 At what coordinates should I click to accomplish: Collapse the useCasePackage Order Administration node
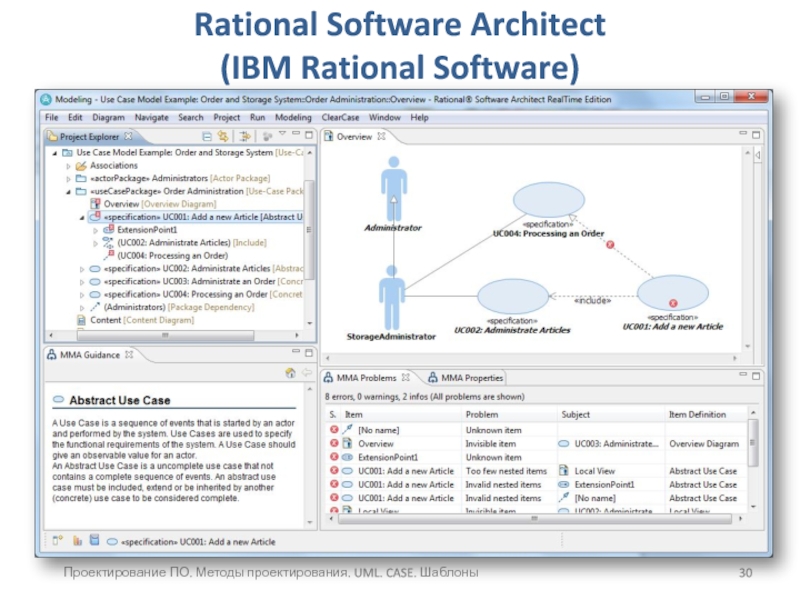[68, 191]
